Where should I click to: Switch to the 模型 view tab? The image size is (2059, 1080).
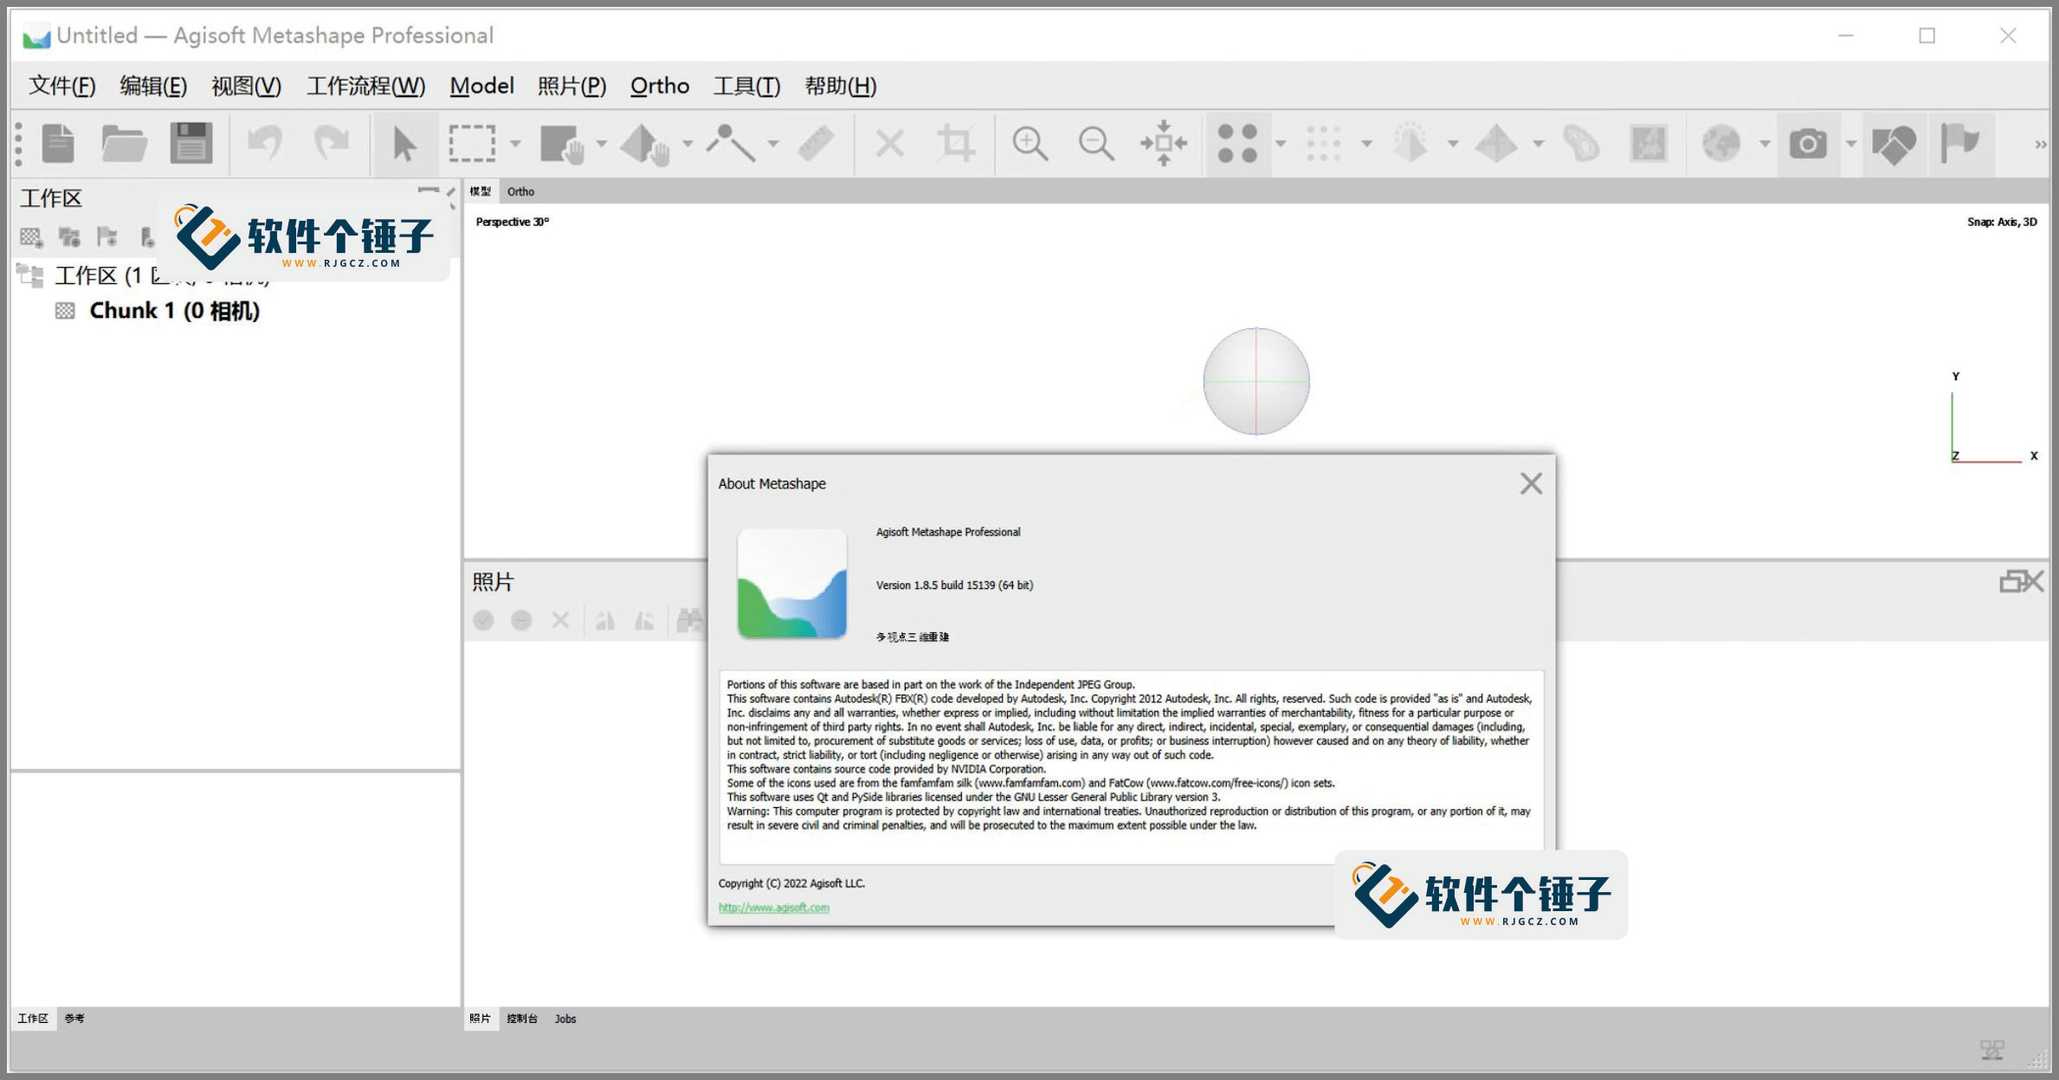[481, 191]
